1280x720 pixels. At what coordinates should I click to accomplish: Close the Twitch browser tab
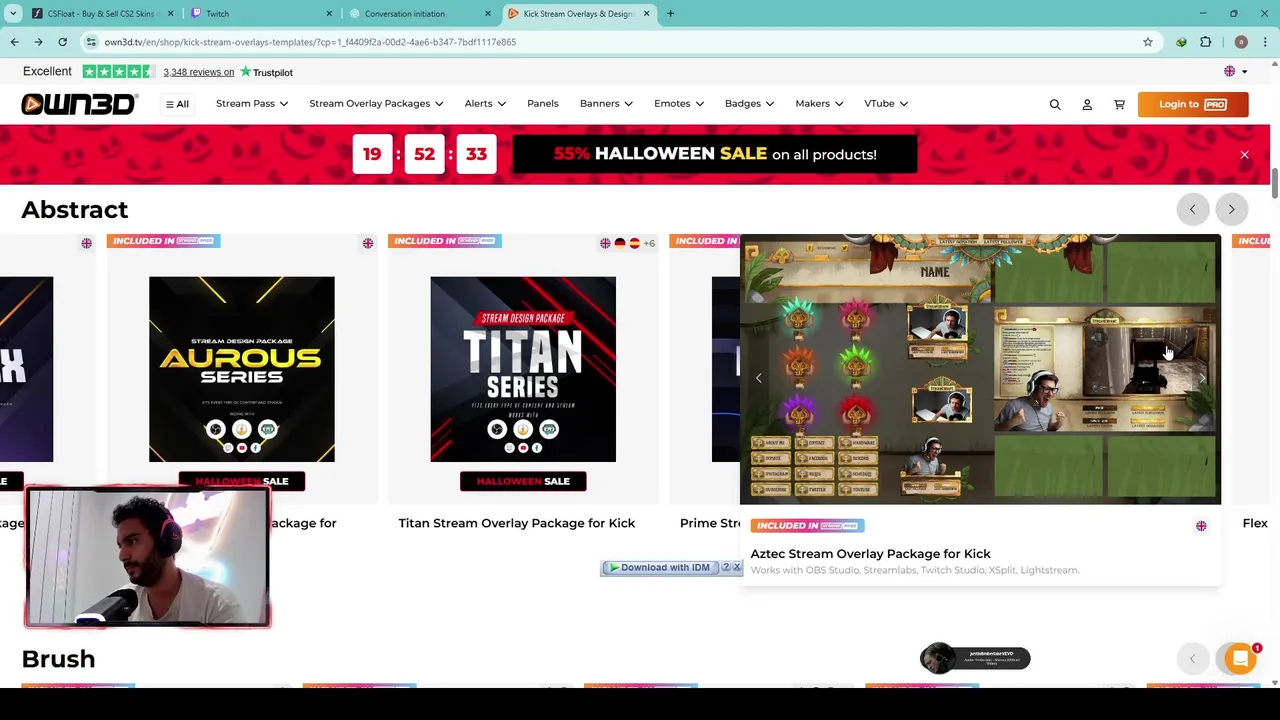click(329, 13)
